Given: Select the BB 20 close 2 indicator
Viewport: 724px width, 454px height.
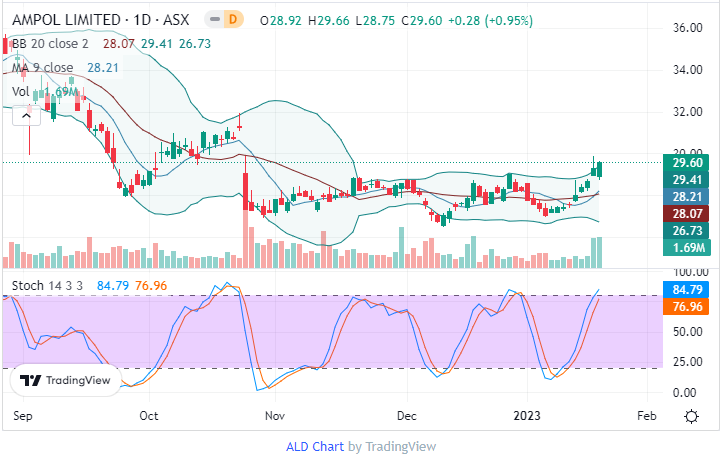Looking at the screenshot, I should click(x=48, y=43).
